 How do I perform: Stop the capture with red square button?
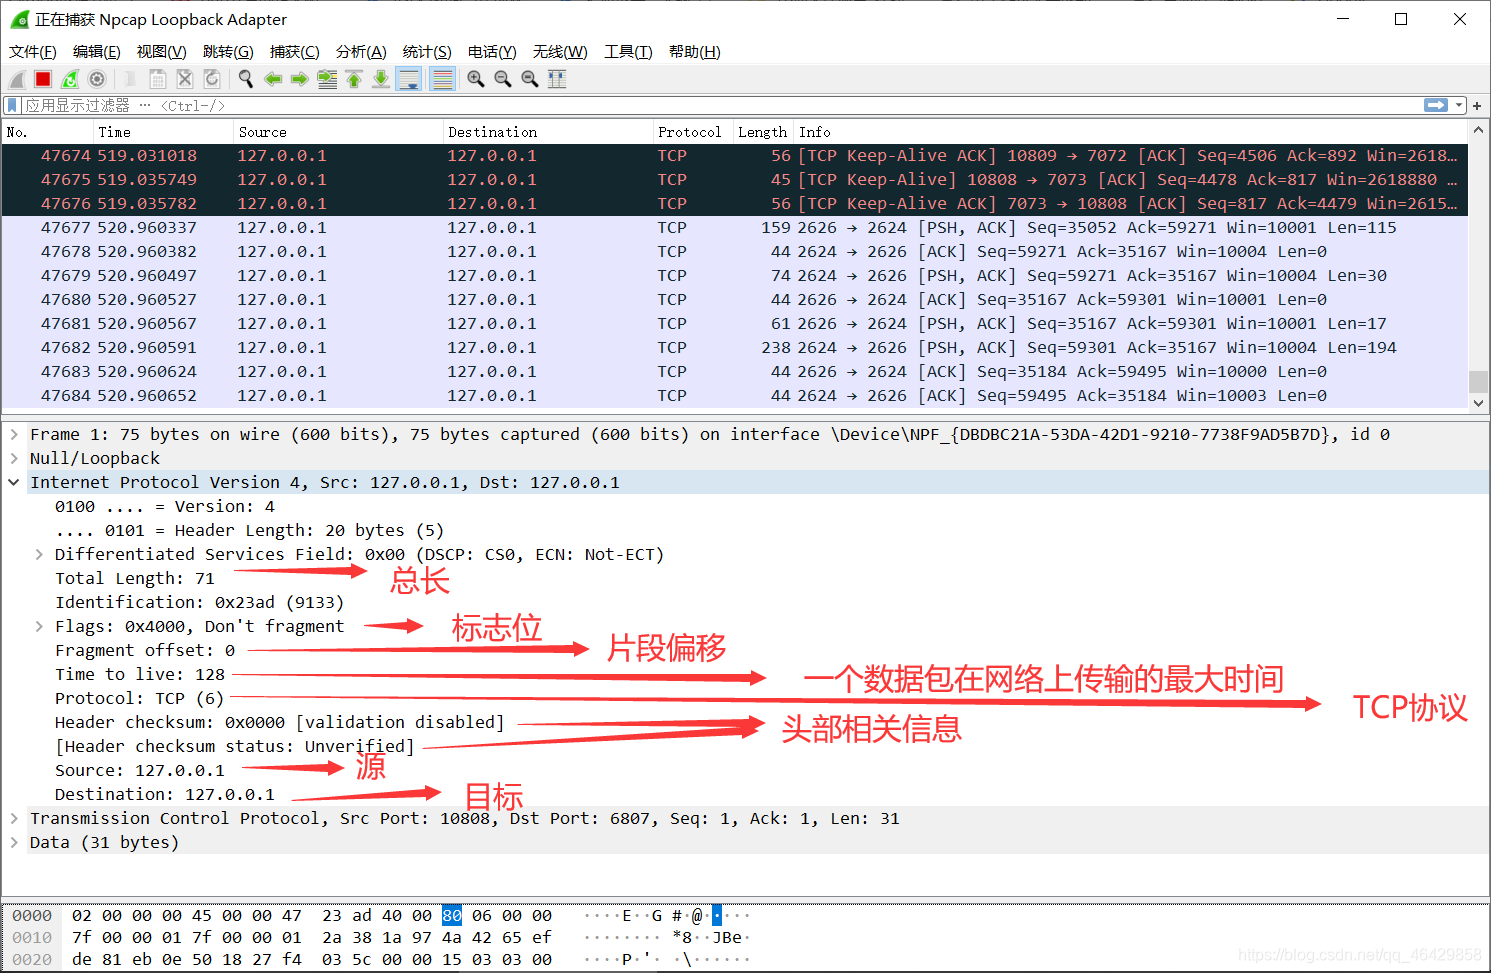43,79
